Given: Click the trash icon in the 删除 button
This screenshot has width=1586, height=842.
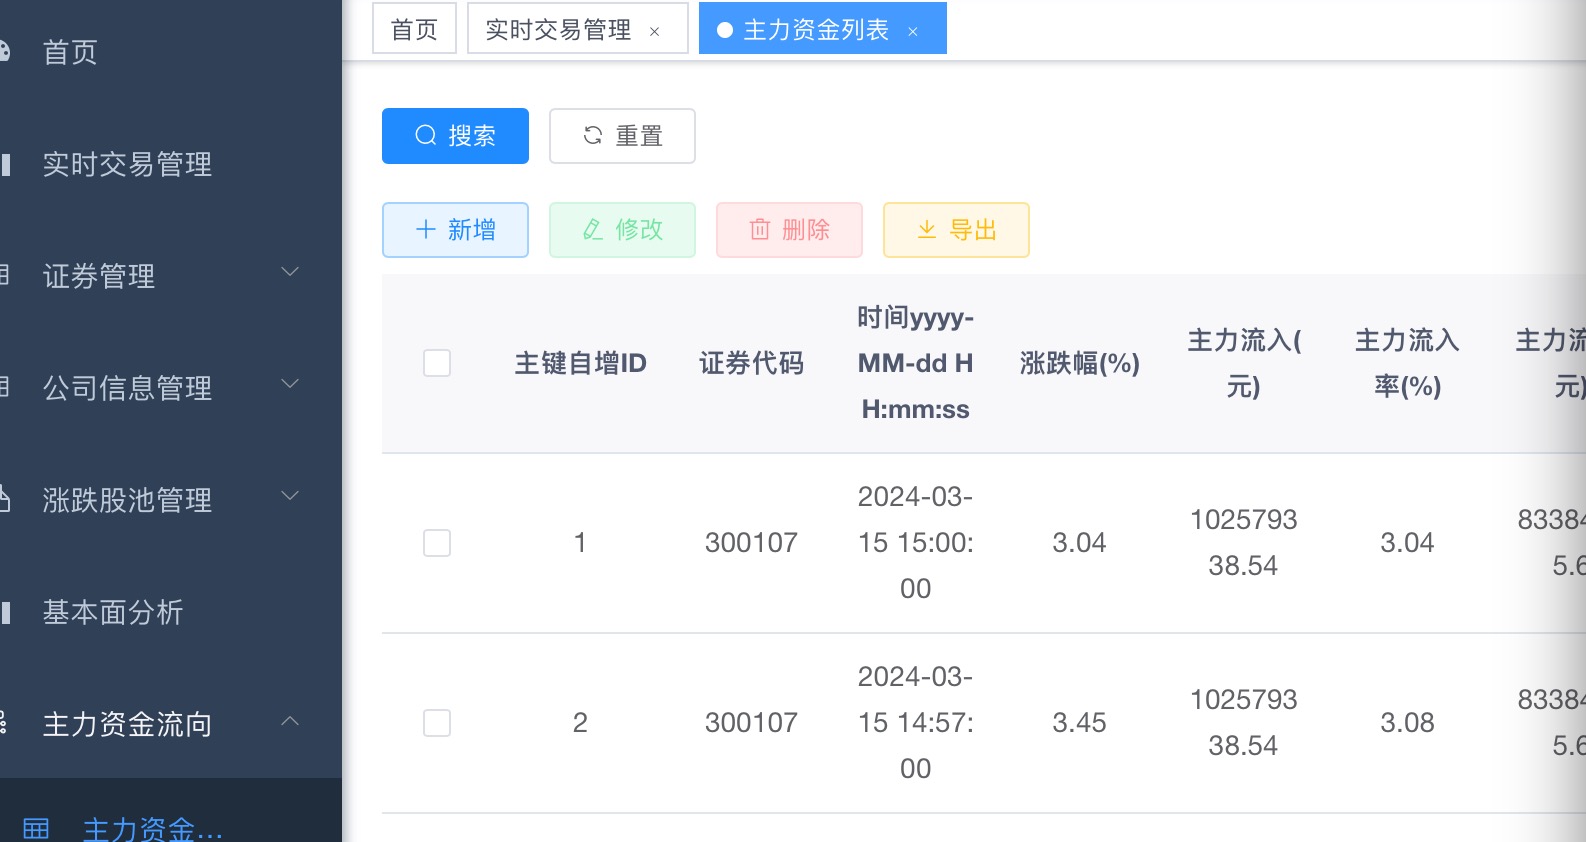Looking at the screenshot, I should click(x=760, y=229).
